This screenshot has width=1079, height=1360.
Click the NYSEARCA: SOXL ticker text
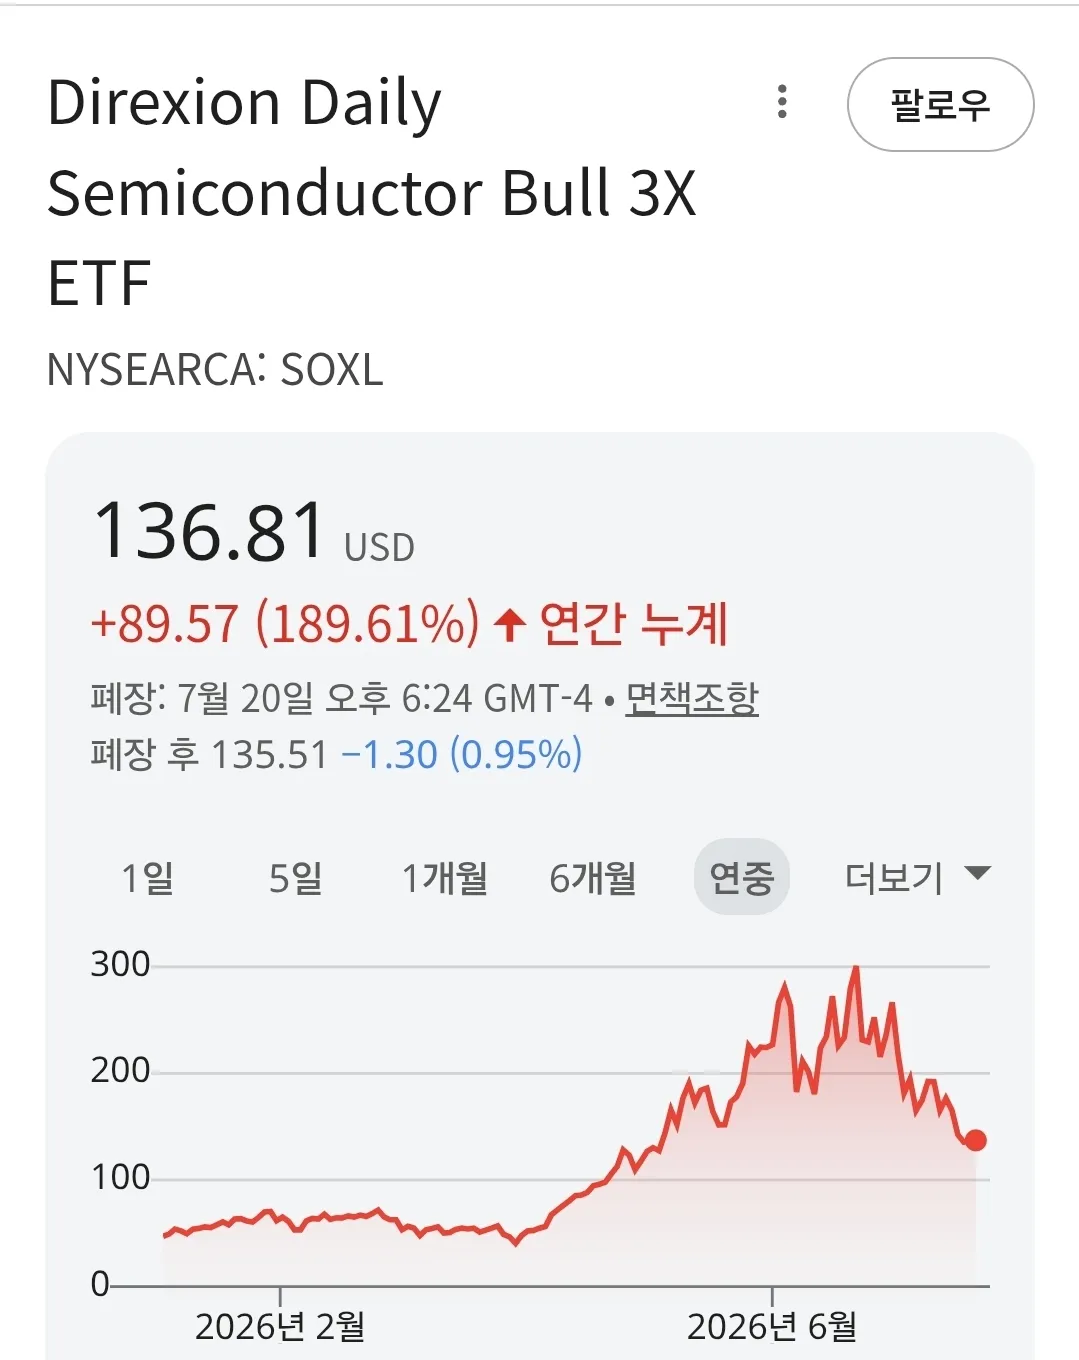pyautogui.click(x=215, y=370)
